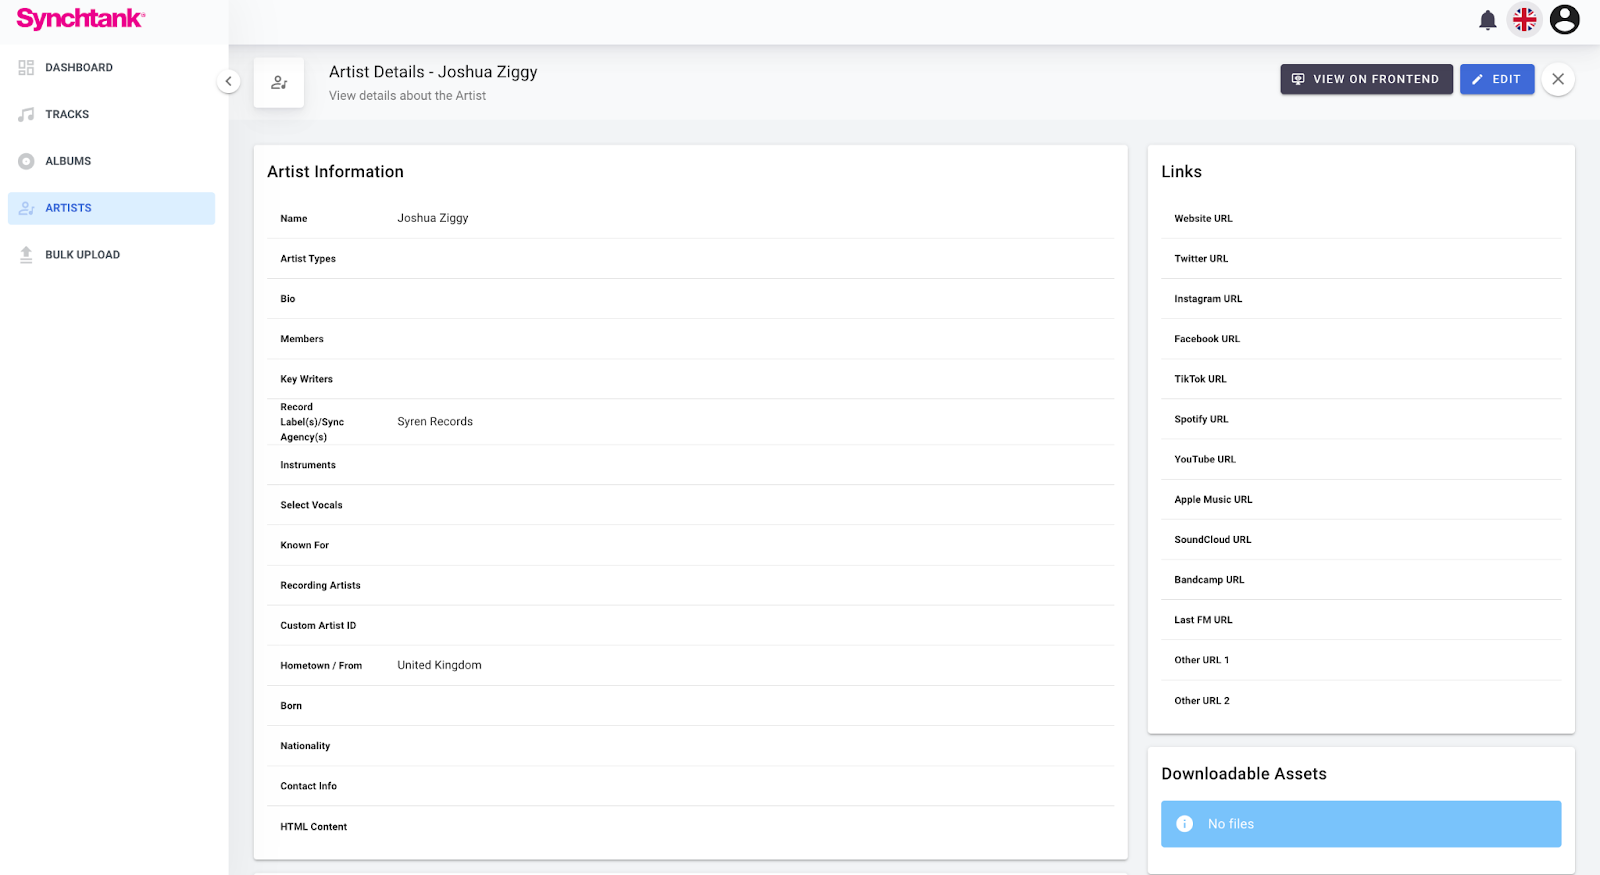This screenshot has height=875, width=1600.
Task: Open the UK flag language selector
Action: click(1524, 20)
